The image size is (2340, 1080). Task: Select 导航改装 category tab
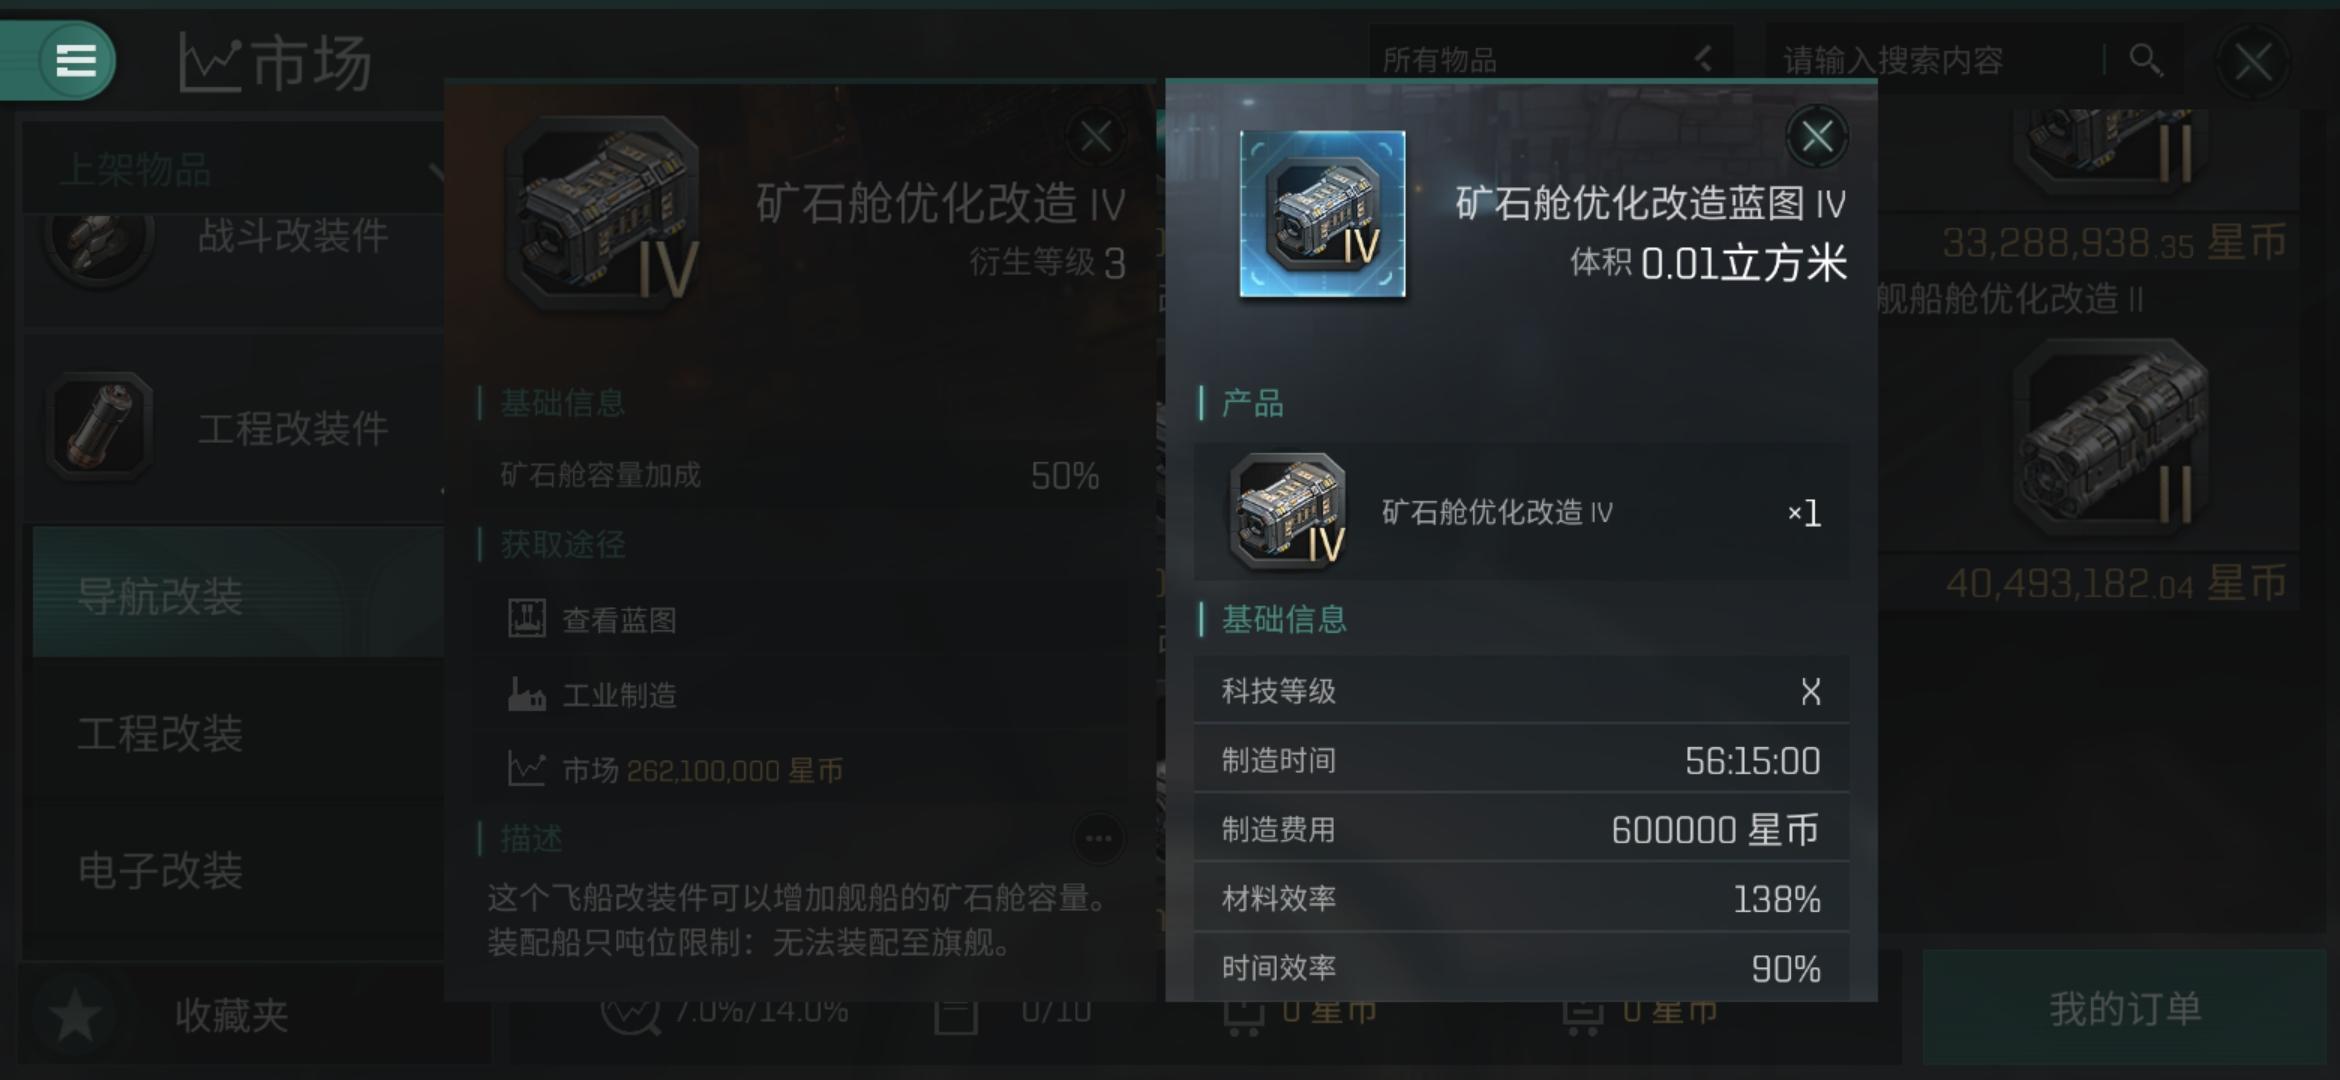coord(238,595)
